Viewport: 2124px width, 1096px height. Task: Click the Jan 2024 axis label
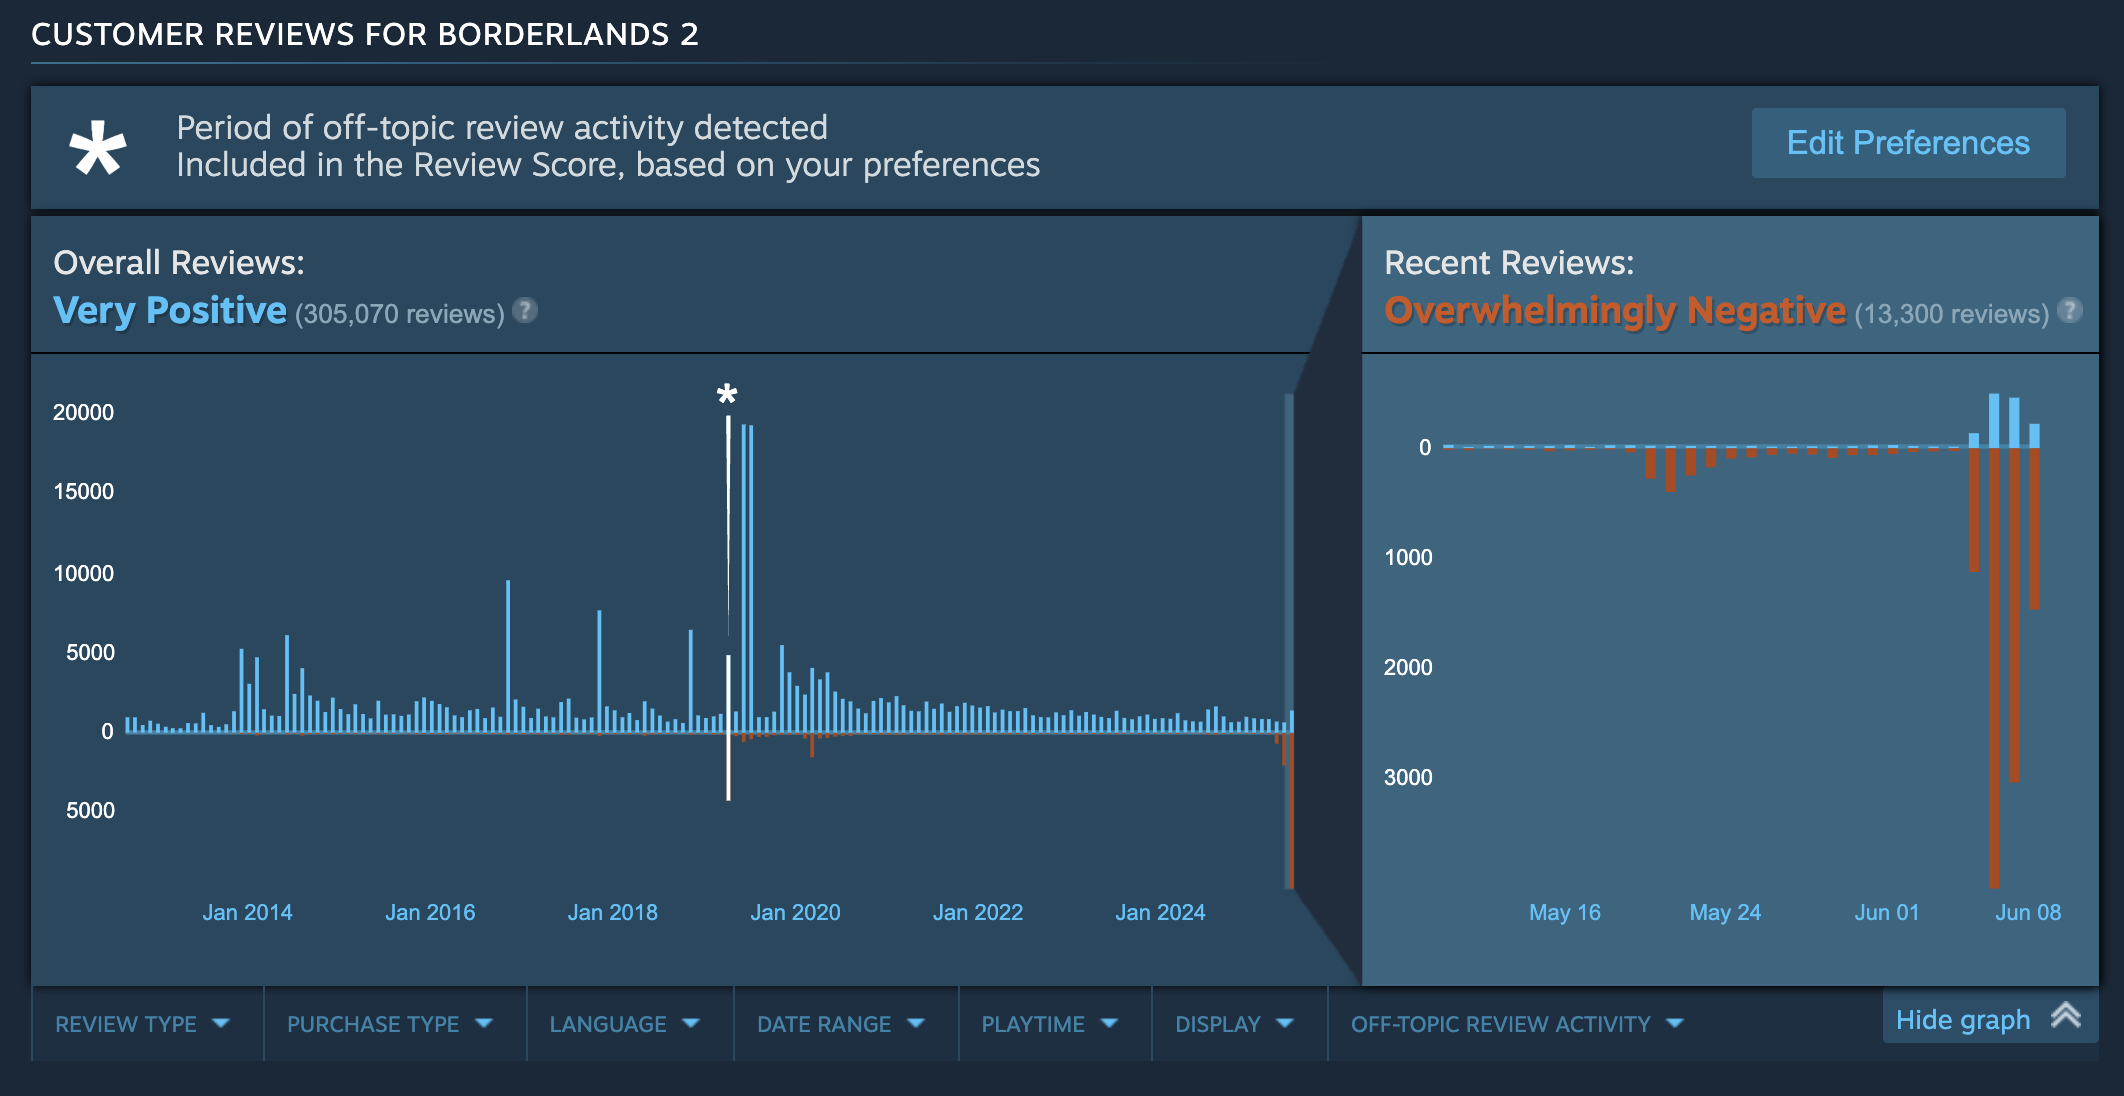coord(1161,912)
